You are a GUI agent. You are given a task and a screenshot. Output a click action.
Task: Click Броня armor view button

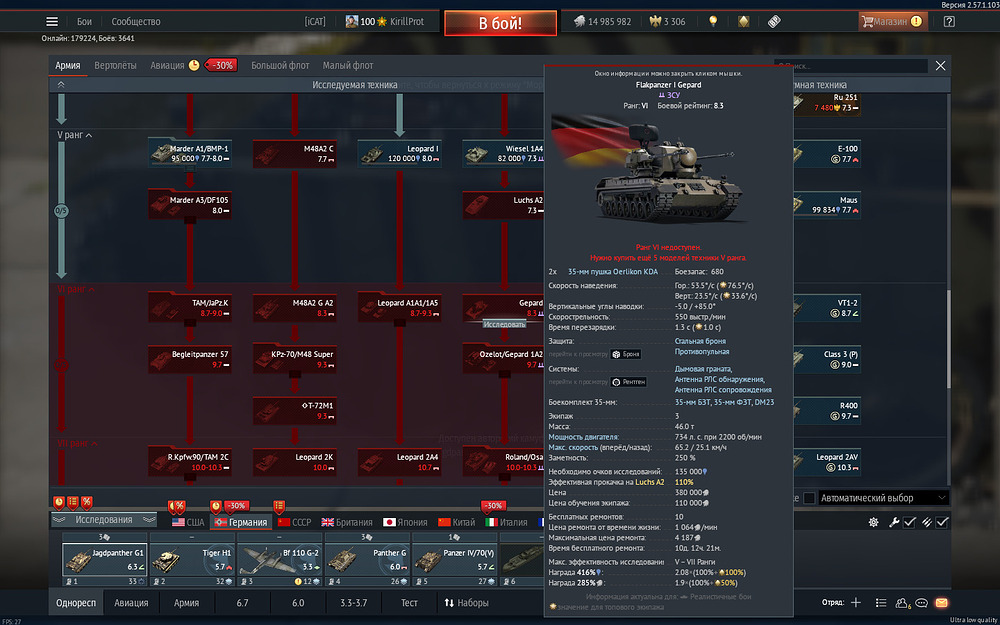[625, 354]
